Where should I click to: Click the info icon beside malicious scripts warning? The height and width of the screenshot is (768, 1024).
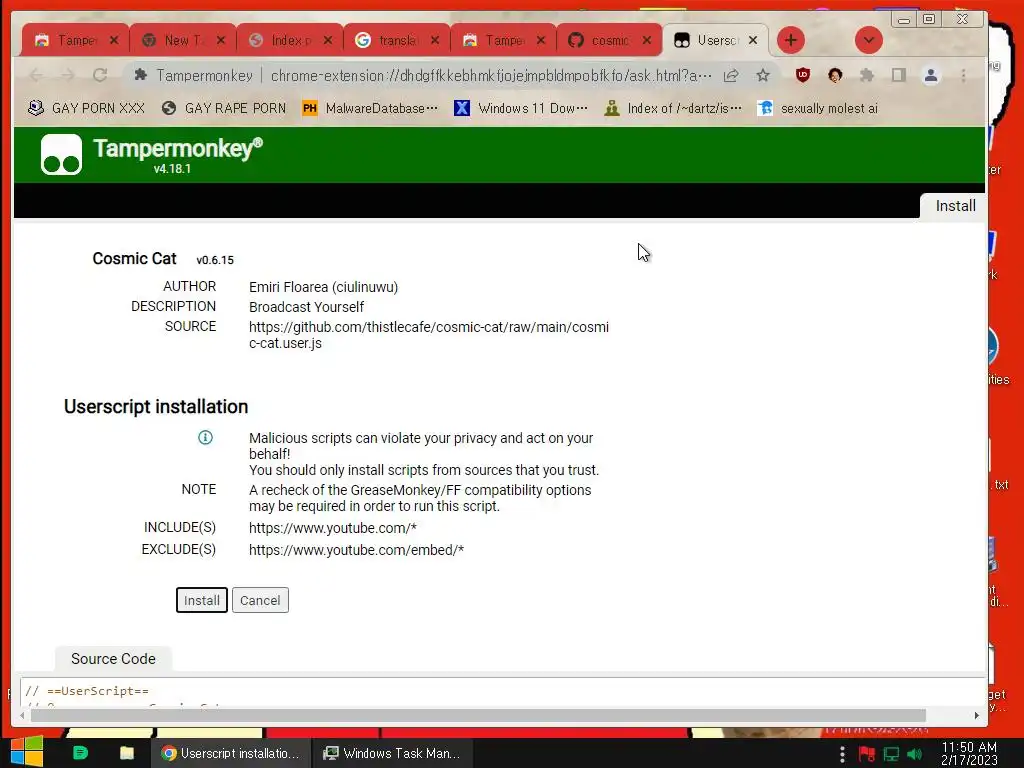point(205,438)
